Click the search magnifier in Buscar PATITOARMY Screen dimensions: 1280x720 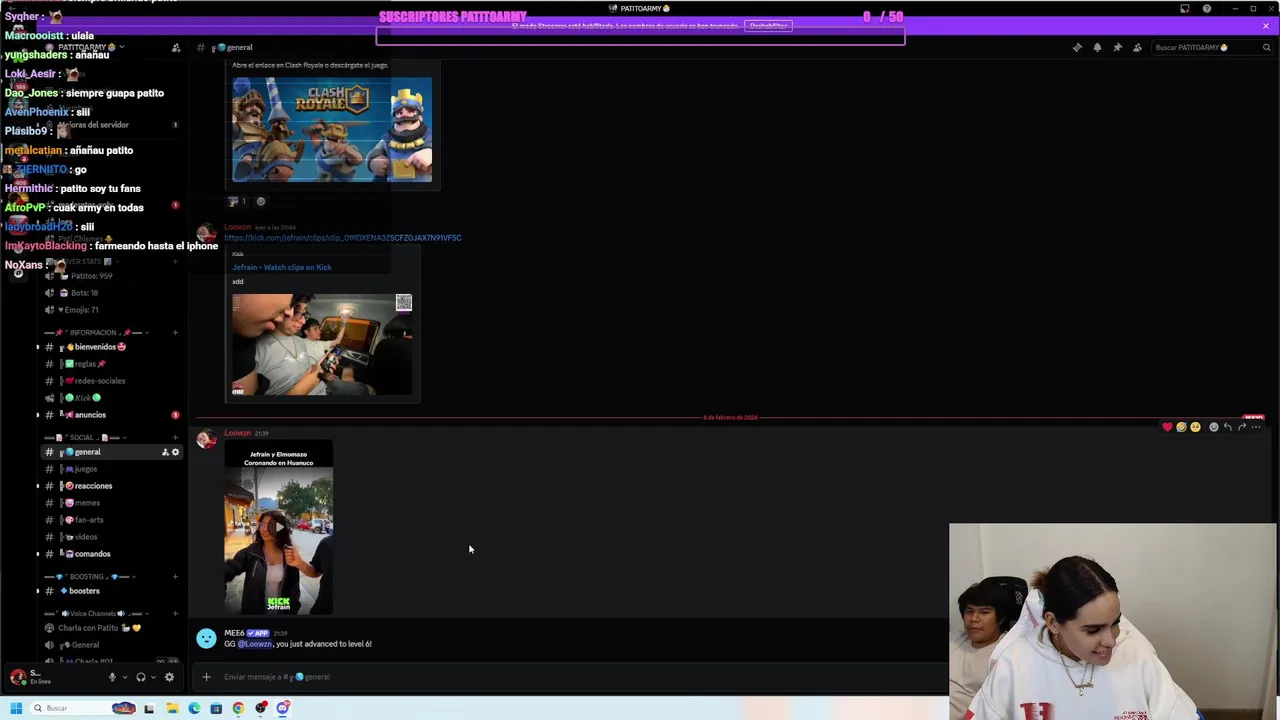pyautogui.click(x=1266, y=47)
